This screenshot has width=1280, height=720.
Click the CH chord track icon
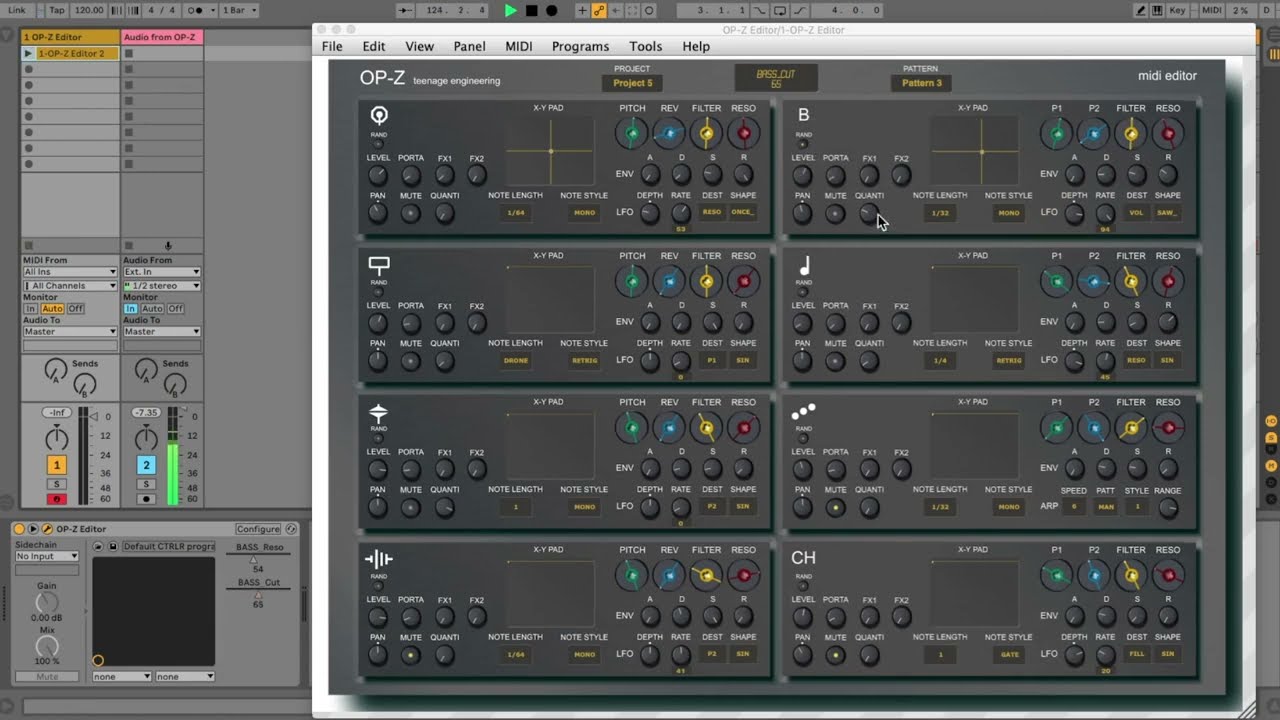pyautogui.click(x=803, y=558)
